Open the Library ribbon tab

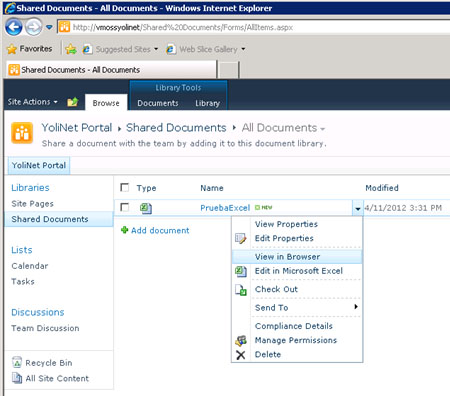coord(207,103)
